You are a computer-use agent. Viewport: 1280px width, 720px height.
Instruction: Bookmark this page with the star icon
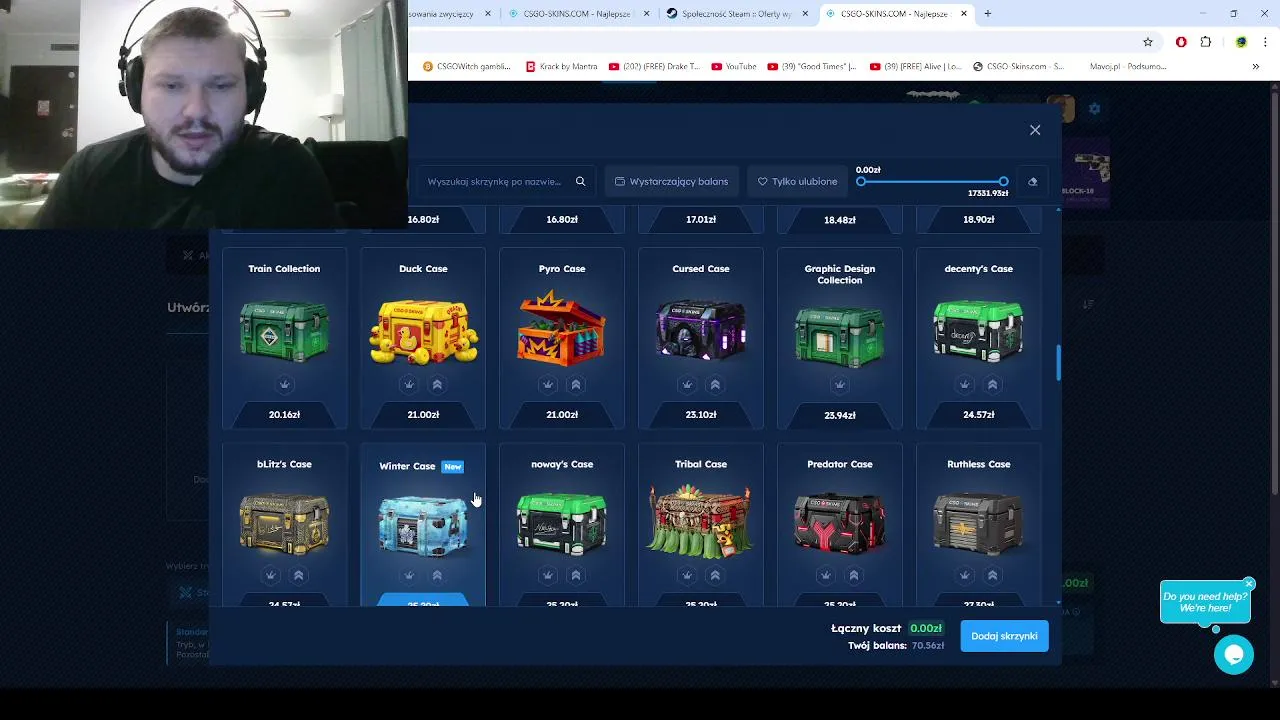pyautogui.click(x=1148, y=42)
